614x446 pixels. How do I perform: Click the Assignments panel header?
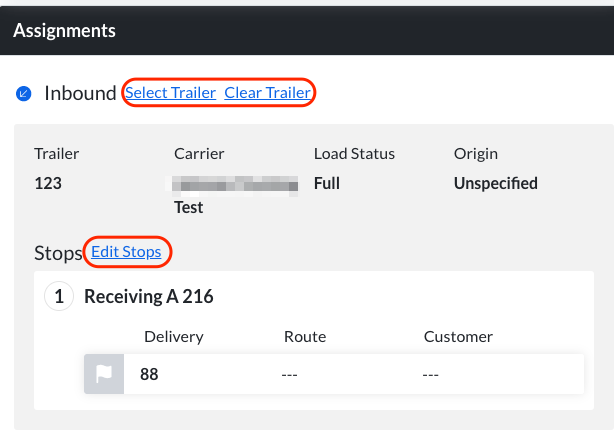coord(64,30)
